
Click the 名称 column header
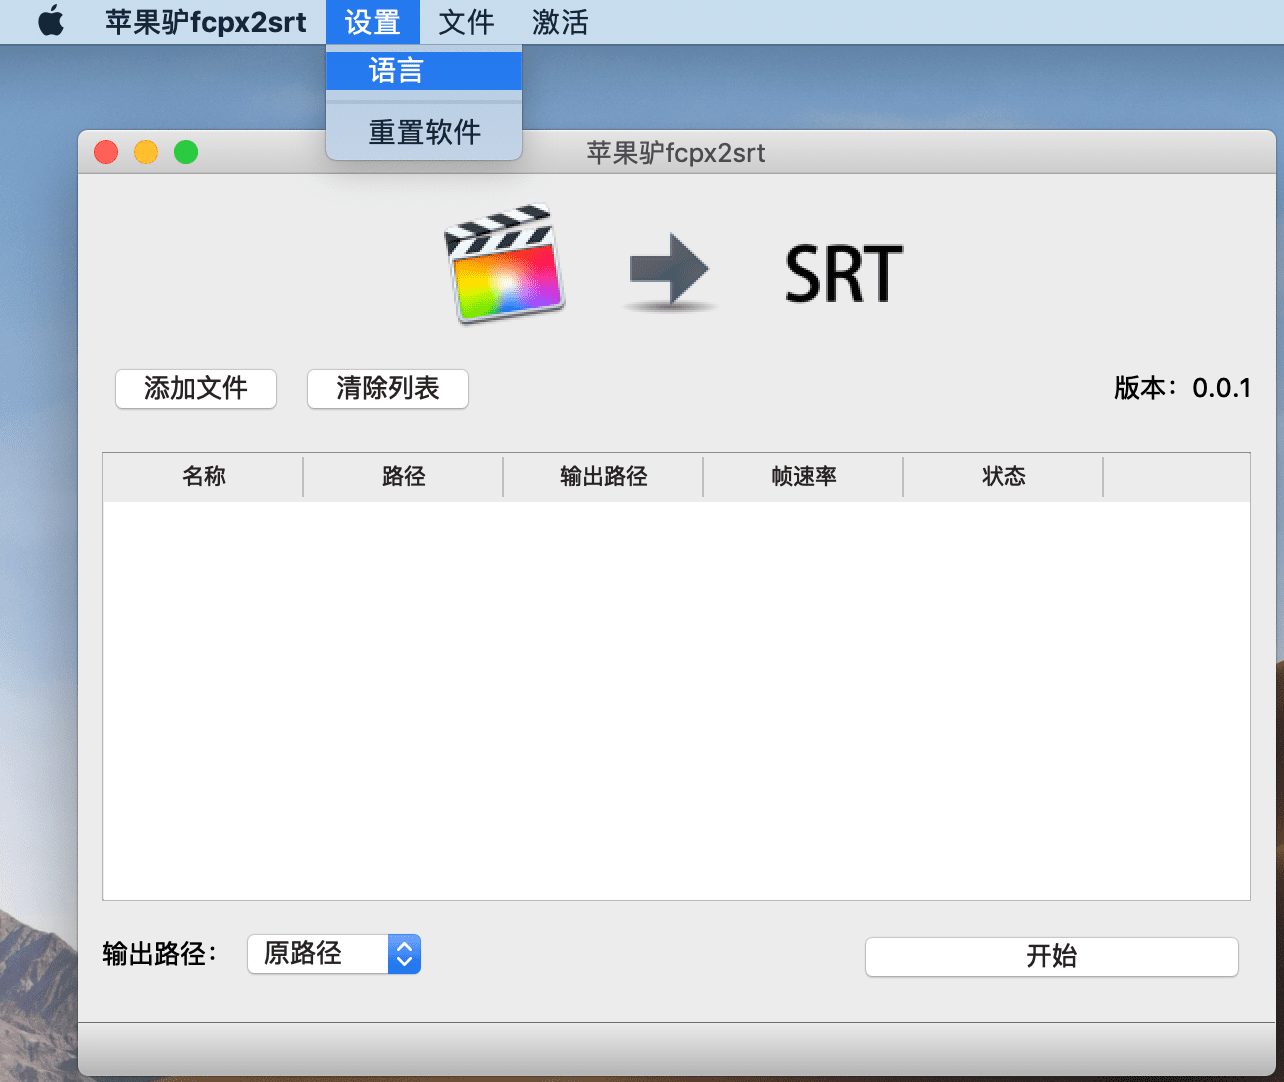(x=203, y=476)
